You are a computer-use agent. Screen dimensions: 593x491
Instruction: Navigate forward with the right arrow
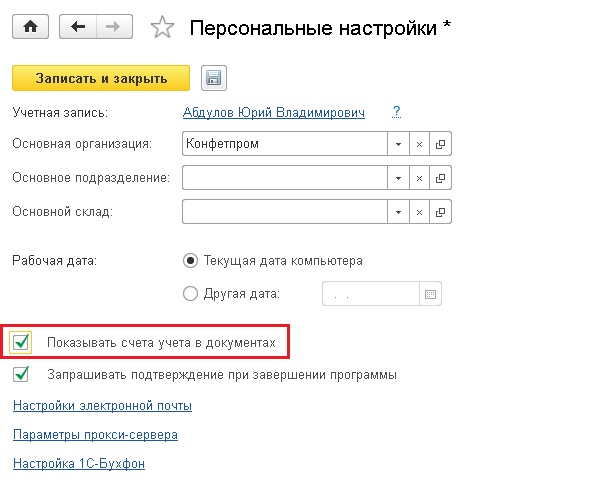[x=114, y=26]
